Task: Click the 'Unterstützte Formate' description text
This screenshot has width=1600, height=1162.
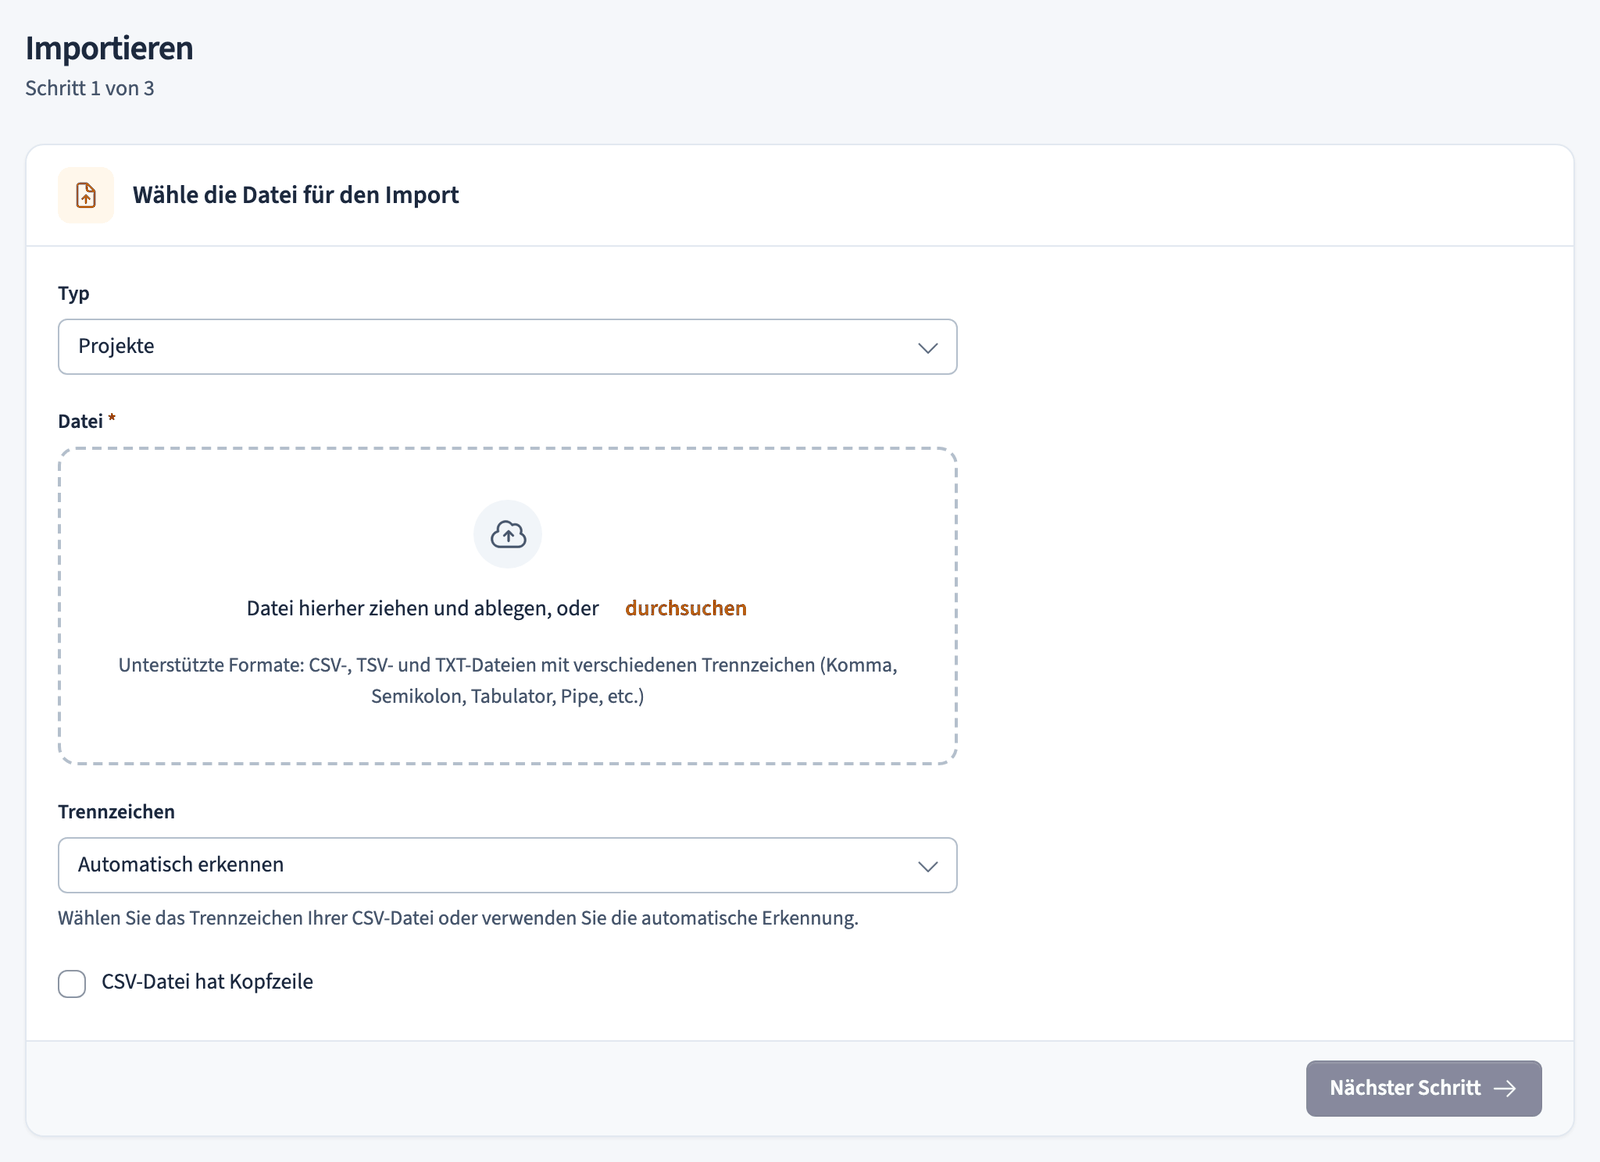Action: click(x=508, y=680)
